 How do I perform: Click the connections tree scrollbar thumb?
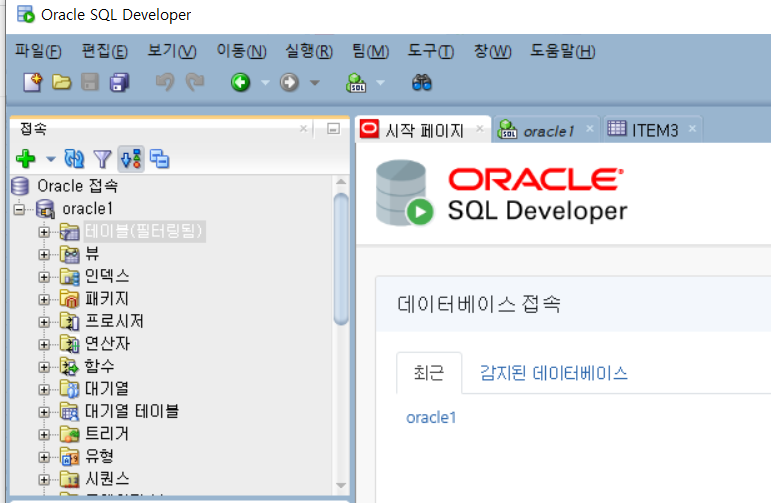tap(341, 259)
